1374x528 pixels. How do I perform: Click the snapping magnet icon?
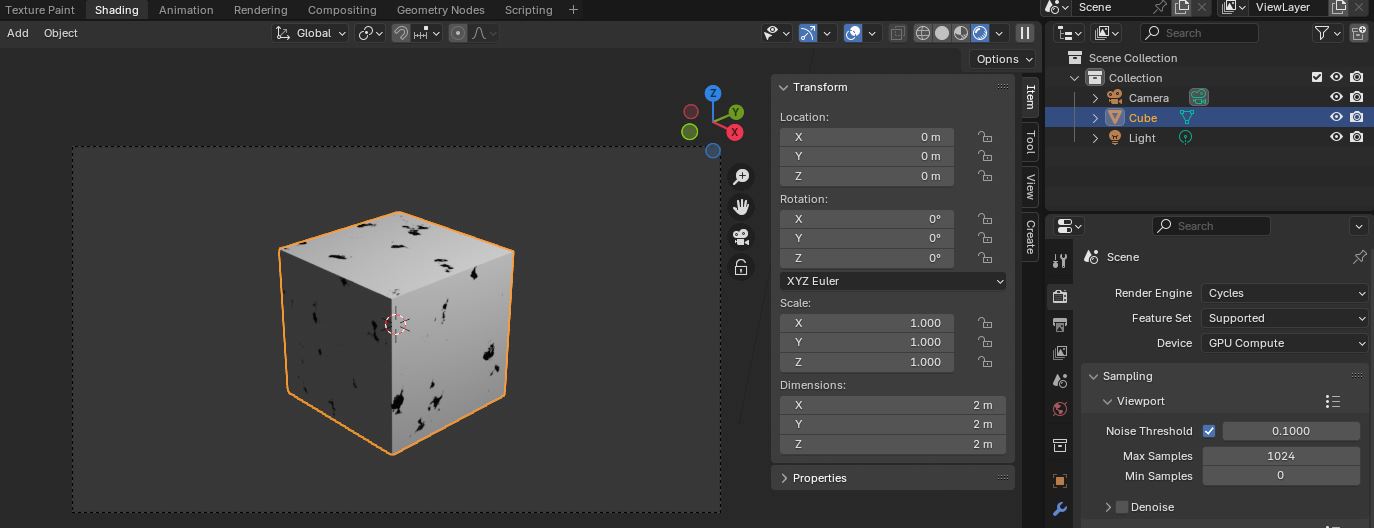tap(401, 33)
